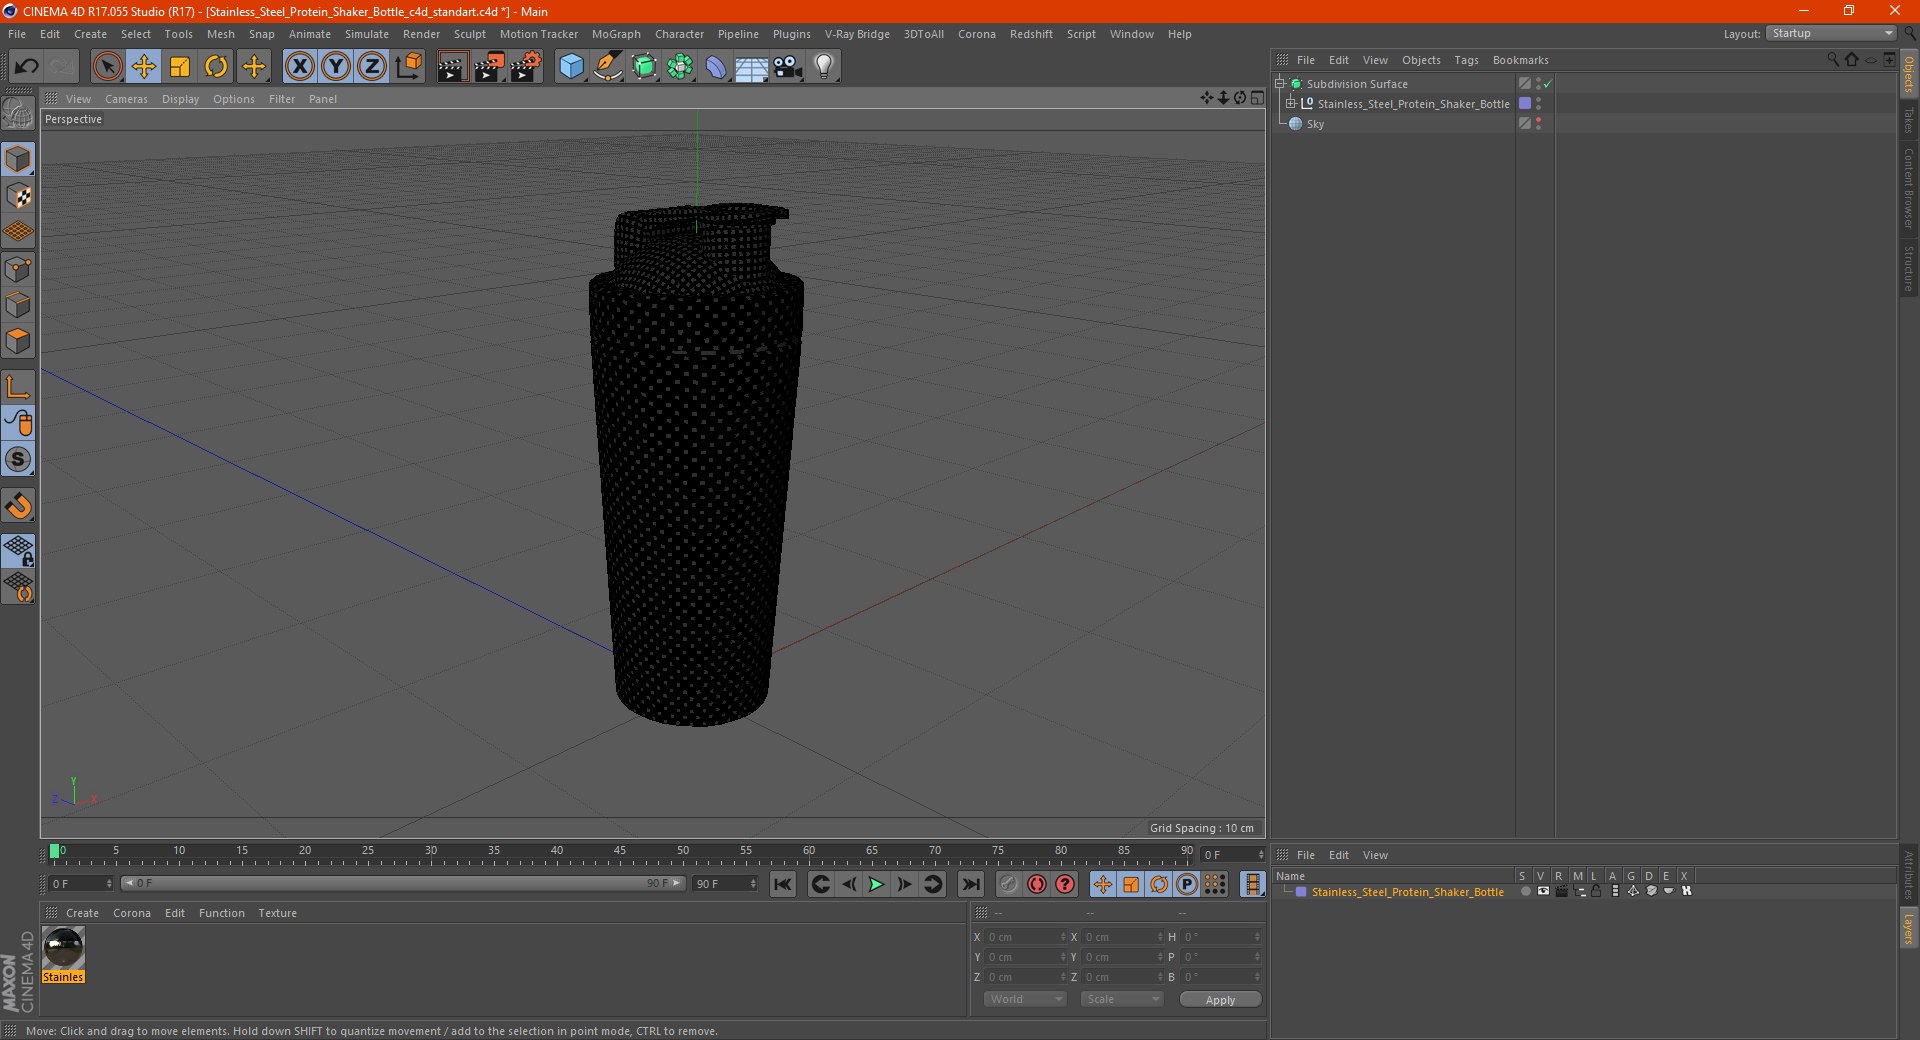Go to end of animation

coord(970,884)
